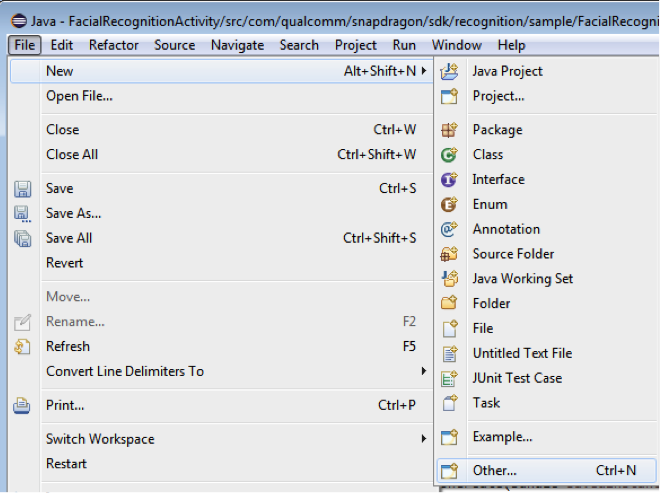Click the Untitled Text File icon
The image size is (660, 493).
(x=449, y=353)
